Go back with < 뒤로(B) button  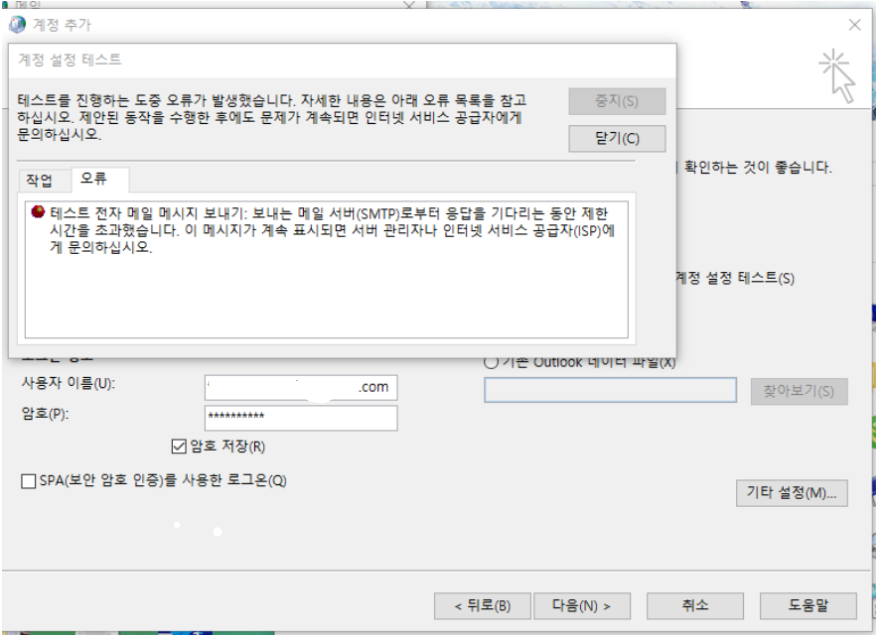pyautogui.click(x=482, y=605)
